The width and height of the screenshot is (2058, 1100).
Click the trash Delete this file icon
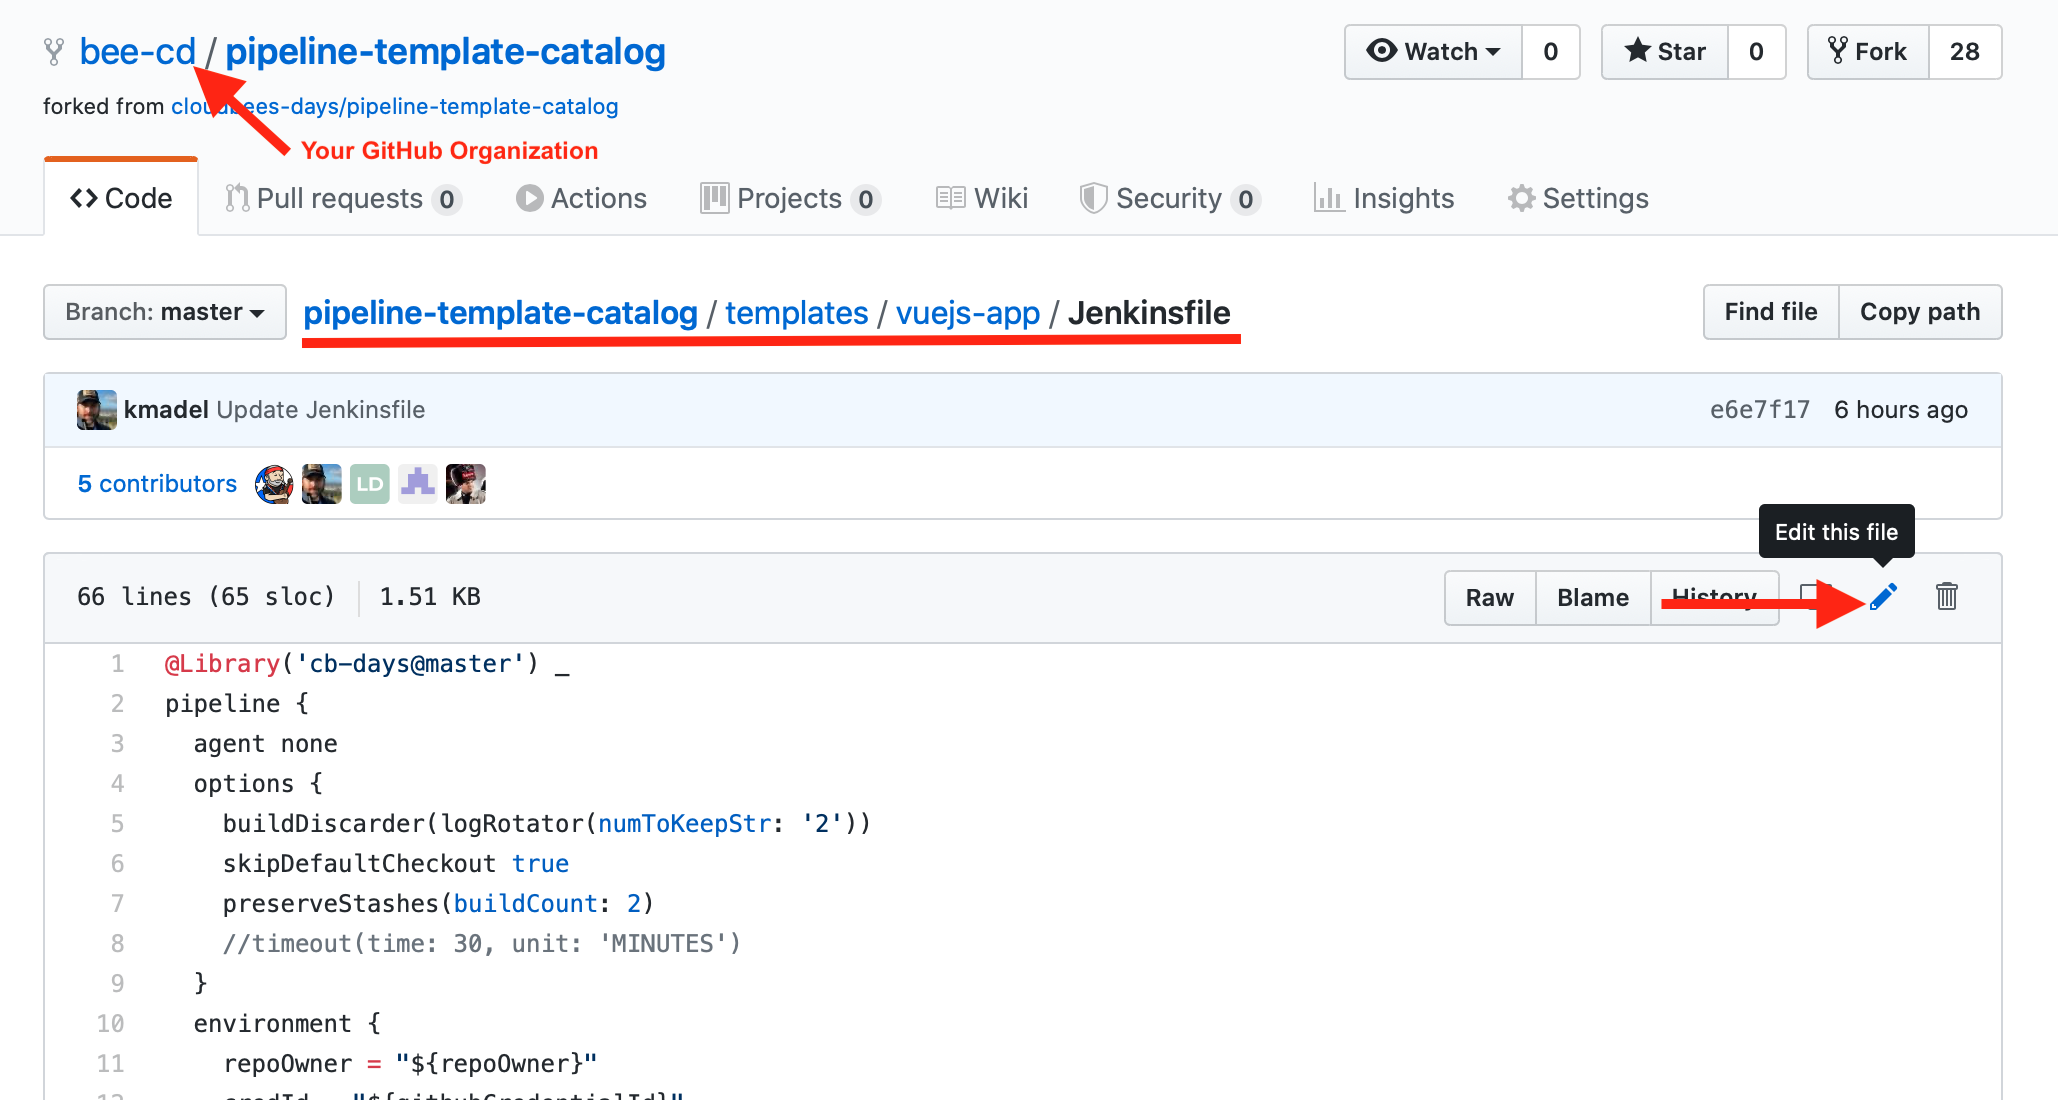tap(1946, 597)
